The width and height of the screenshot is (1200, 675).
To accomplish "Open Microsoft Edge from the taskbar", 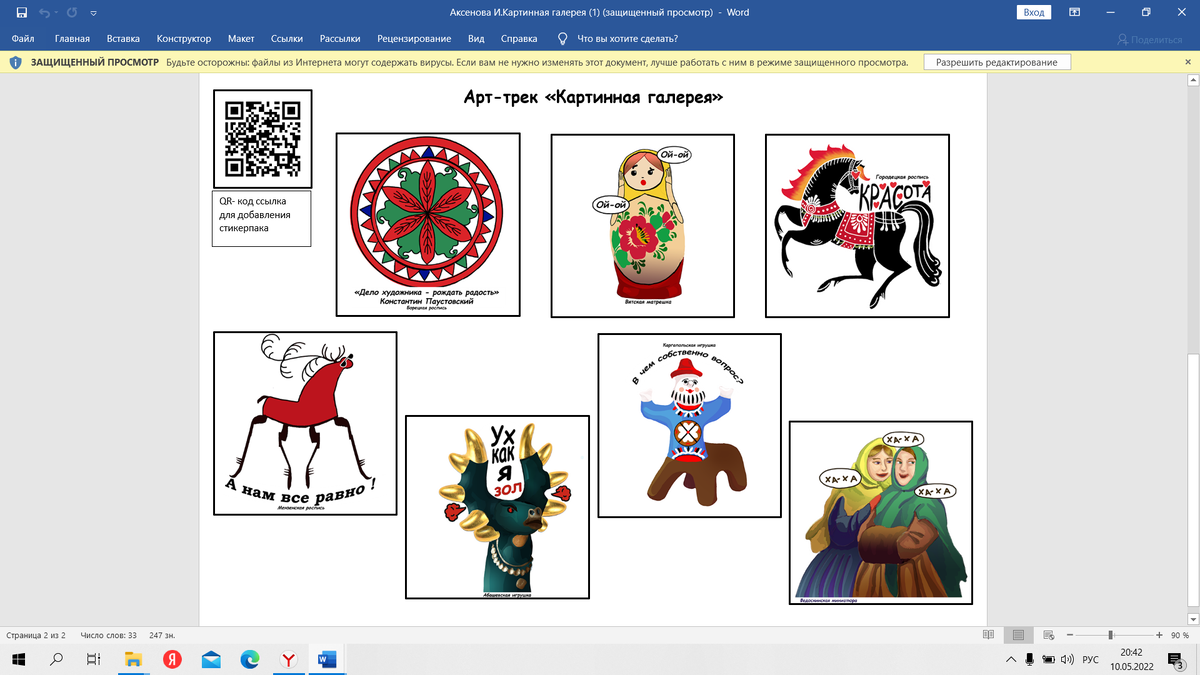I will [250, 659].
